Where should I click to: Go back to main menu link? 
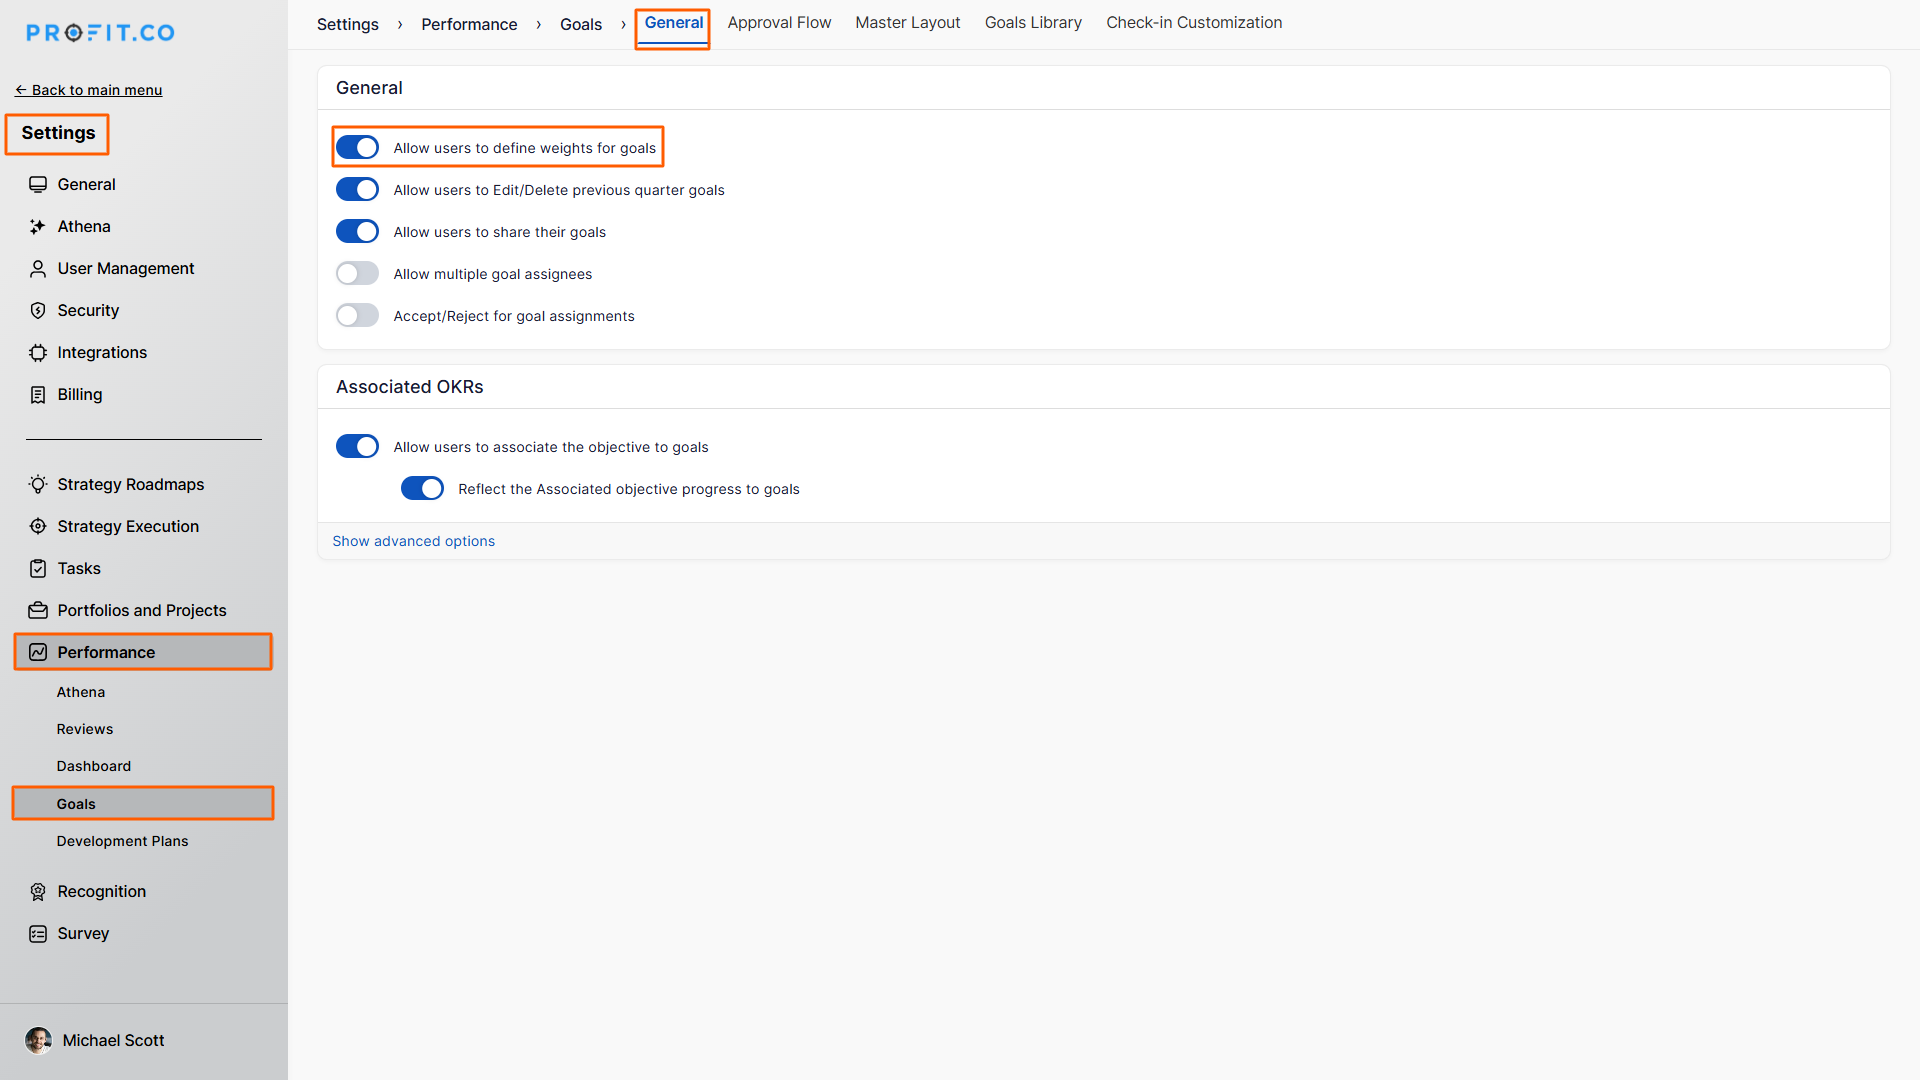click(89, 90)
